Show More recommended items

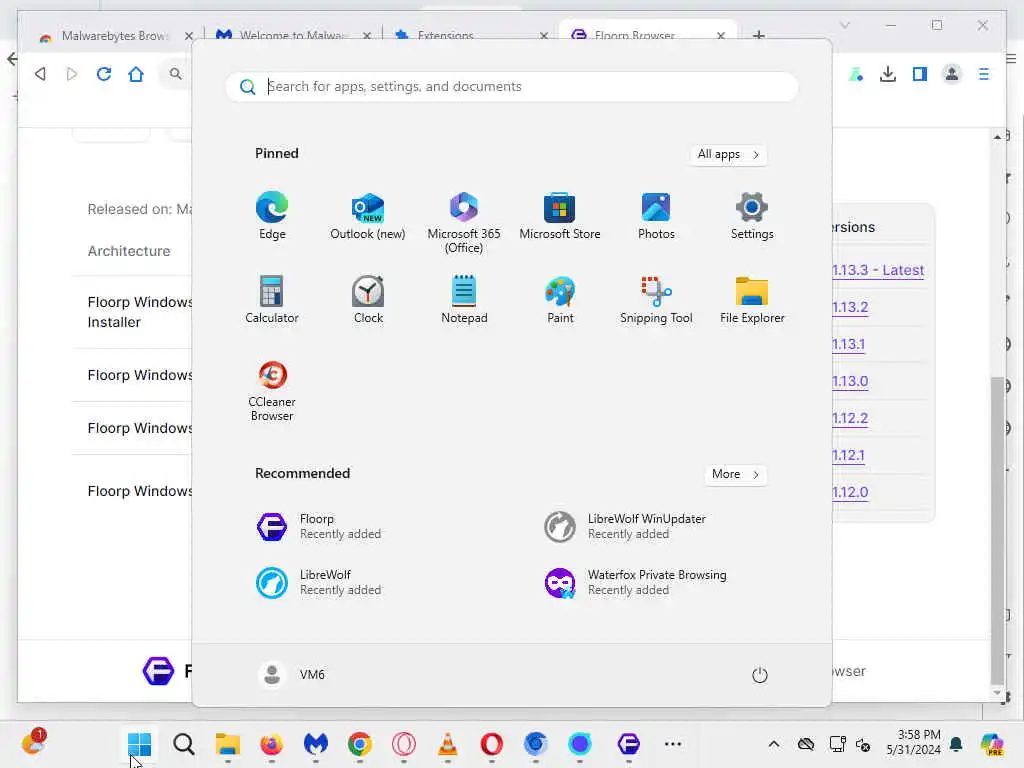coord(735,474)
